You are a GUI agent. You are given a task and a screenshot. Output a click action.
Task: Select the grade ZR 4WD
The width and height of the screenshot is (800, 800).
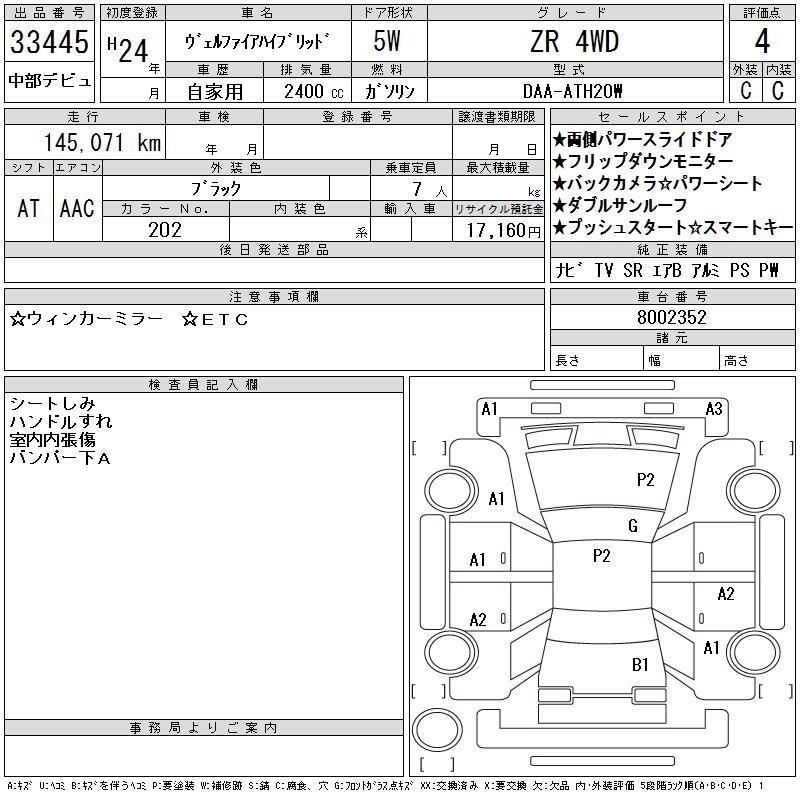coord(574,41)
